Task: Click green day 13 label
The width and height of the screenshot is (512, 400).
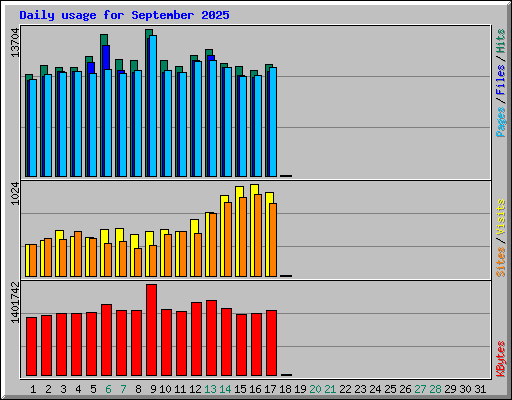Action: coord(210,389)
